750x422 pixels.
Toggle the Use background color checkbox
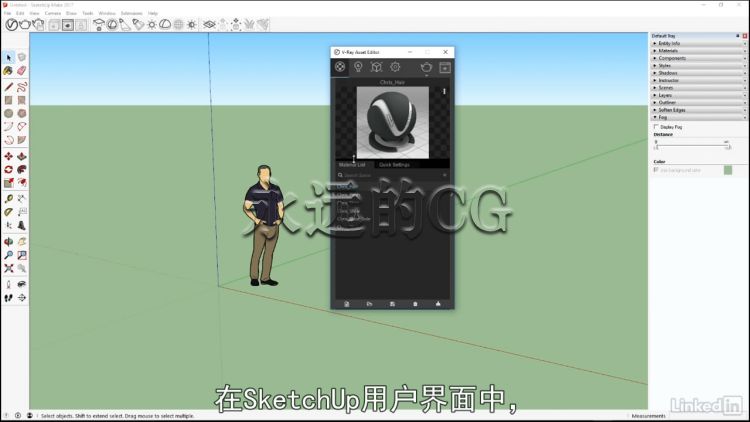coord(656,170)
